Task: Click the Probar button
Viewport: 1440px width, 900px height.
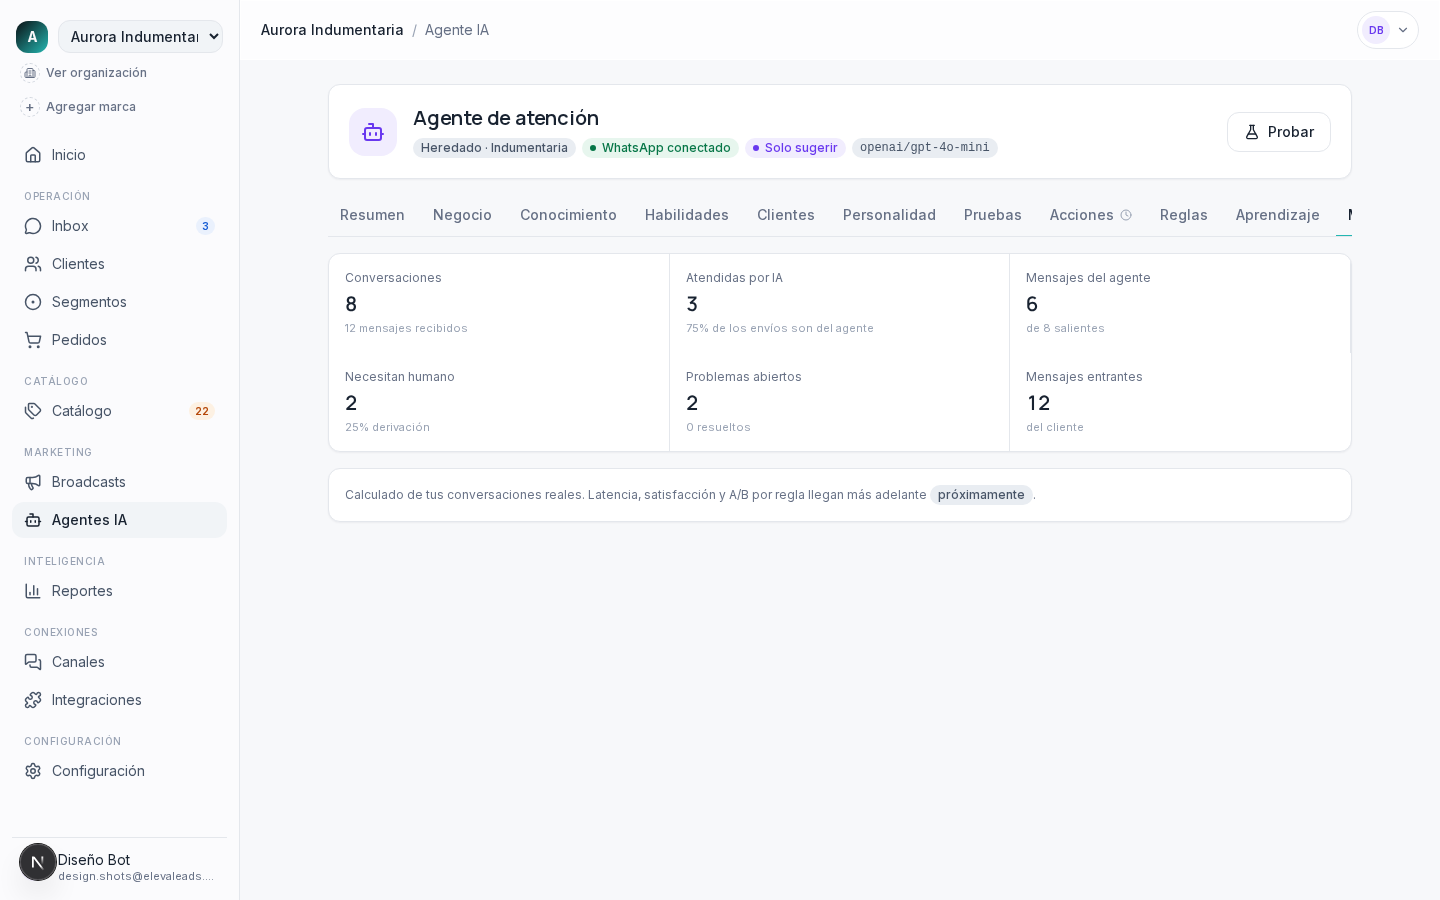Action: (1279, 132)
